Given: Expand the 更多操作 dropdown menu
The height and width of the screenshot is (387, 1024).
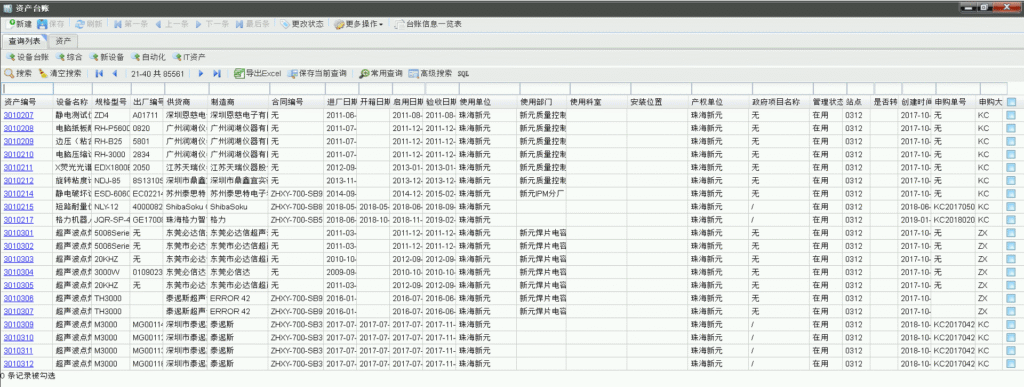Looking at the screenshot, I should (359, 24).
